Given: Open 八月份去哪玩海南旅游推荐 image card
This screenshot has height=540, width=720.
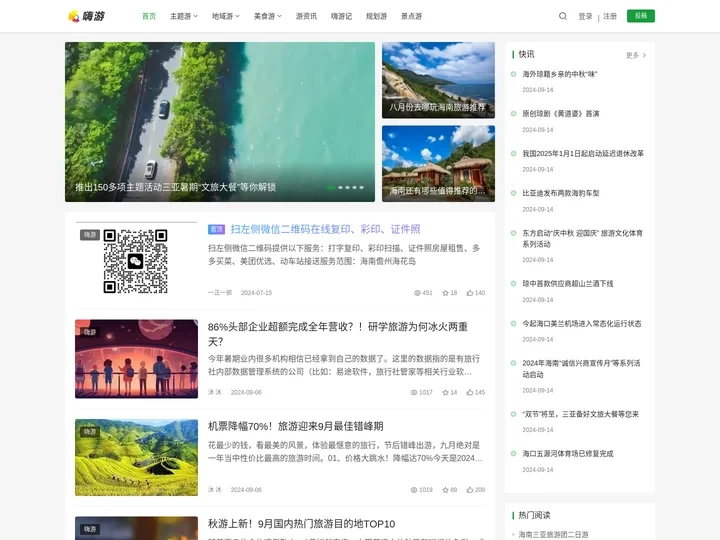Looking at the screenshot, I should 438,80.
